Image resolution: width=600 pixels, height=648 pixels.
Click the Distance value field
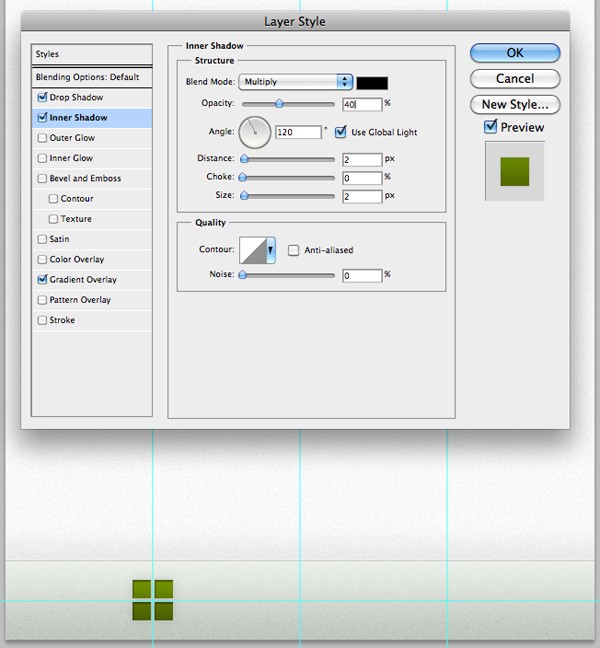pos(362,160)
